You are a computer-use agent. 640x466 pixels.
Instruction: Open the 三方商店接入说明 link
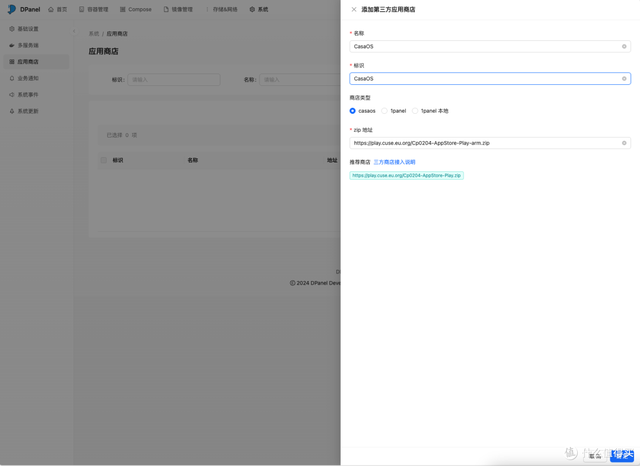click(394, 162)
